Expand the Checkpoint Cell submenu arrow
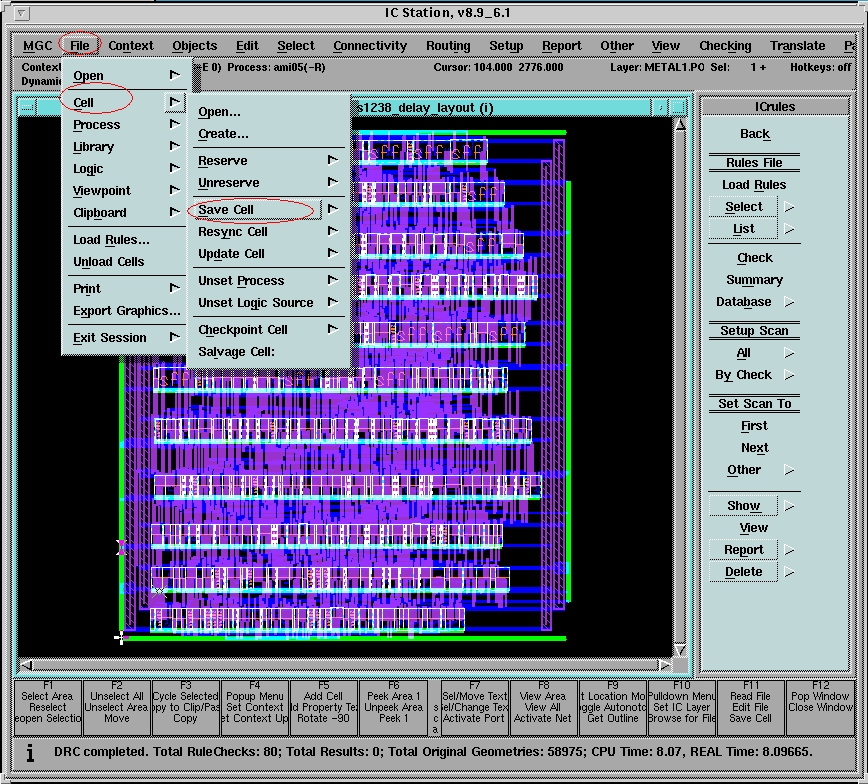The width and height of the screenshot is (868, 784). pos(332,329)
